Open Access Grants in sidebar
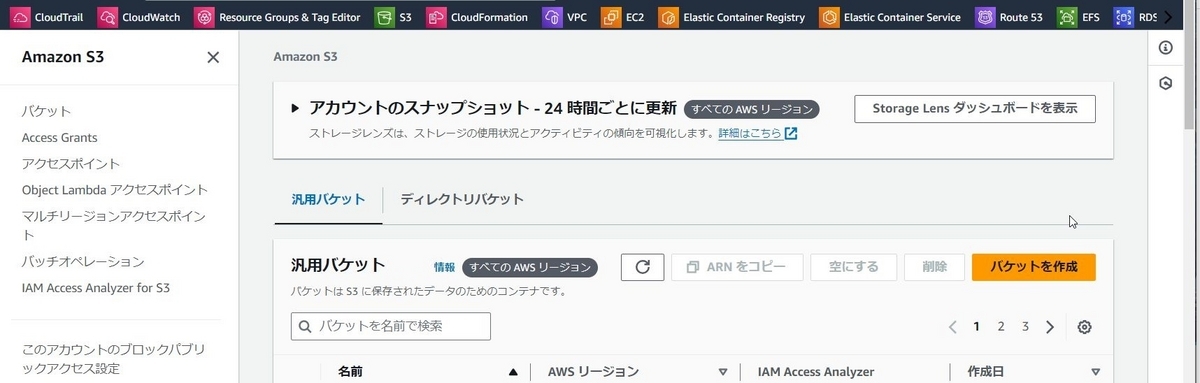Screen dimensions: 1200x383 click(60, 137)
